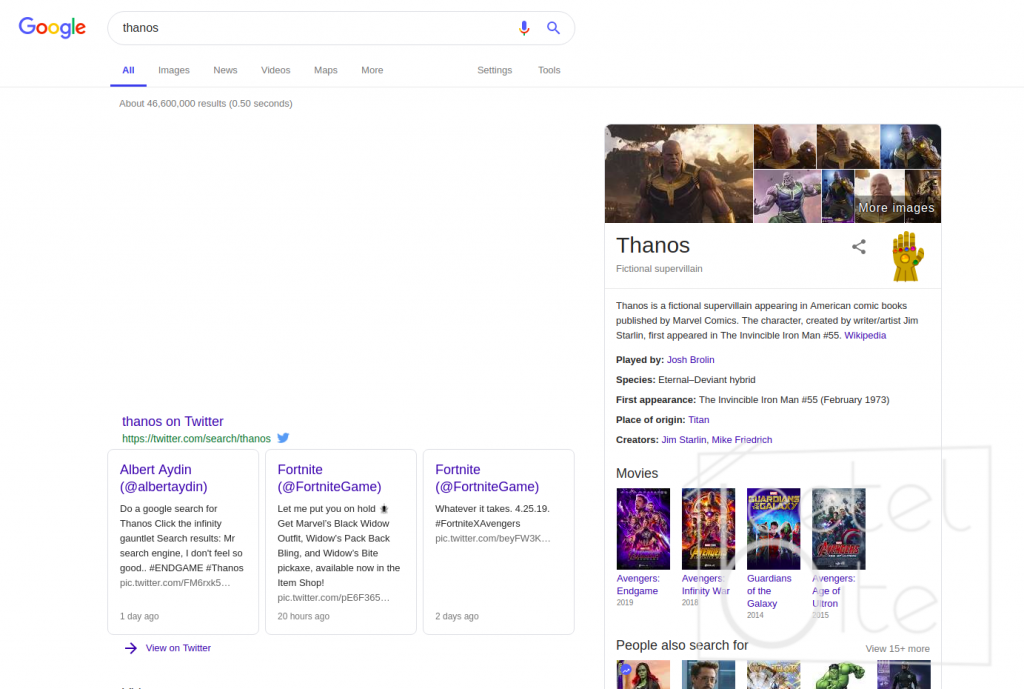Open the large main Thanos image
The height and width of the screenshot is (689, 1024).
coord(679,174)
